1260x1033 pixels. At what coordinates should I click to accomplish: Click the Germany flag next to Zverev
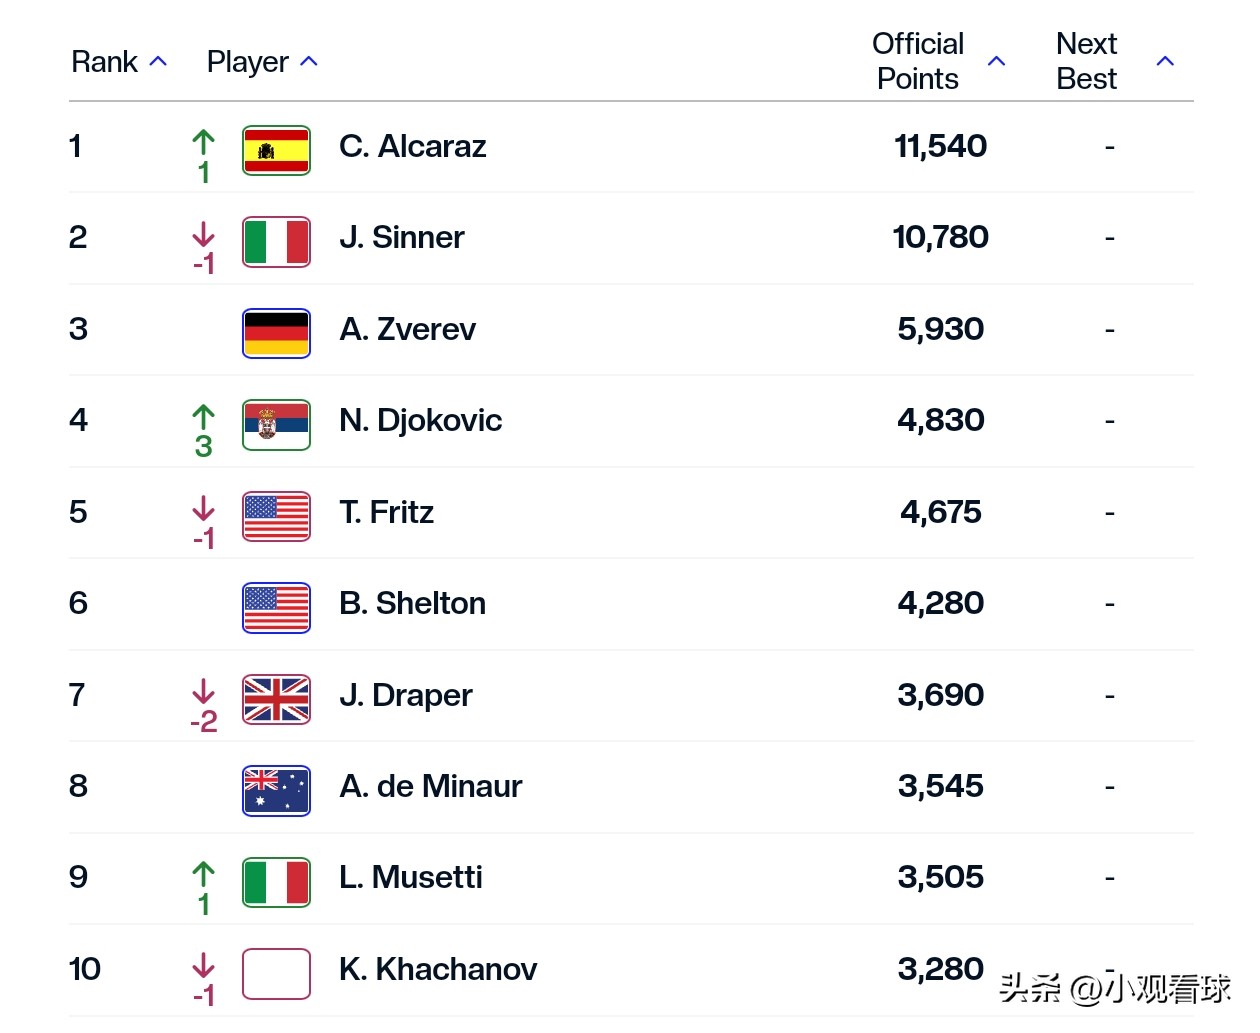[276, 333]
